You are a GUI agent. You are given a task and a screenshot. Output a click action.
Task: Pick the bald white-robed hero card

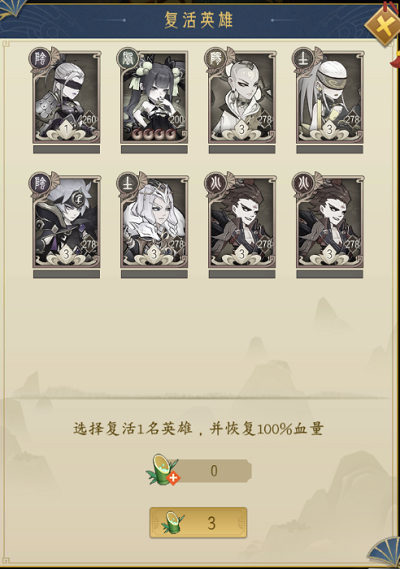tap(242, 97)
